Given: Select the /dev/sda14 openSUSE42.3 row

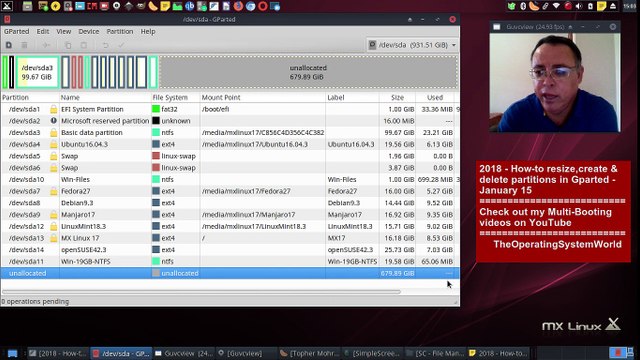Looking at the screenshot, I should [x=230, y=250].
